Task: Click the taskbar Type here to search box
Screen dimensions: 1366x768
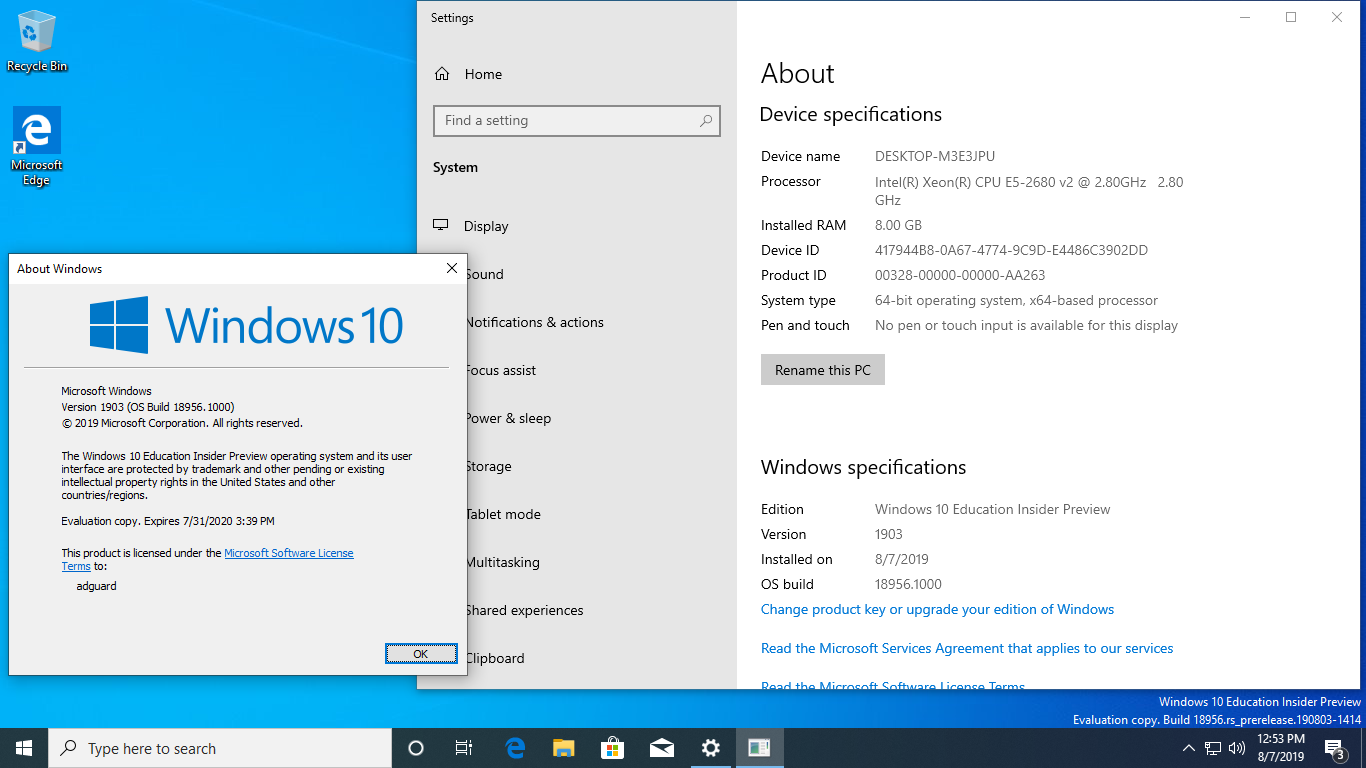Action: (220, 748)
